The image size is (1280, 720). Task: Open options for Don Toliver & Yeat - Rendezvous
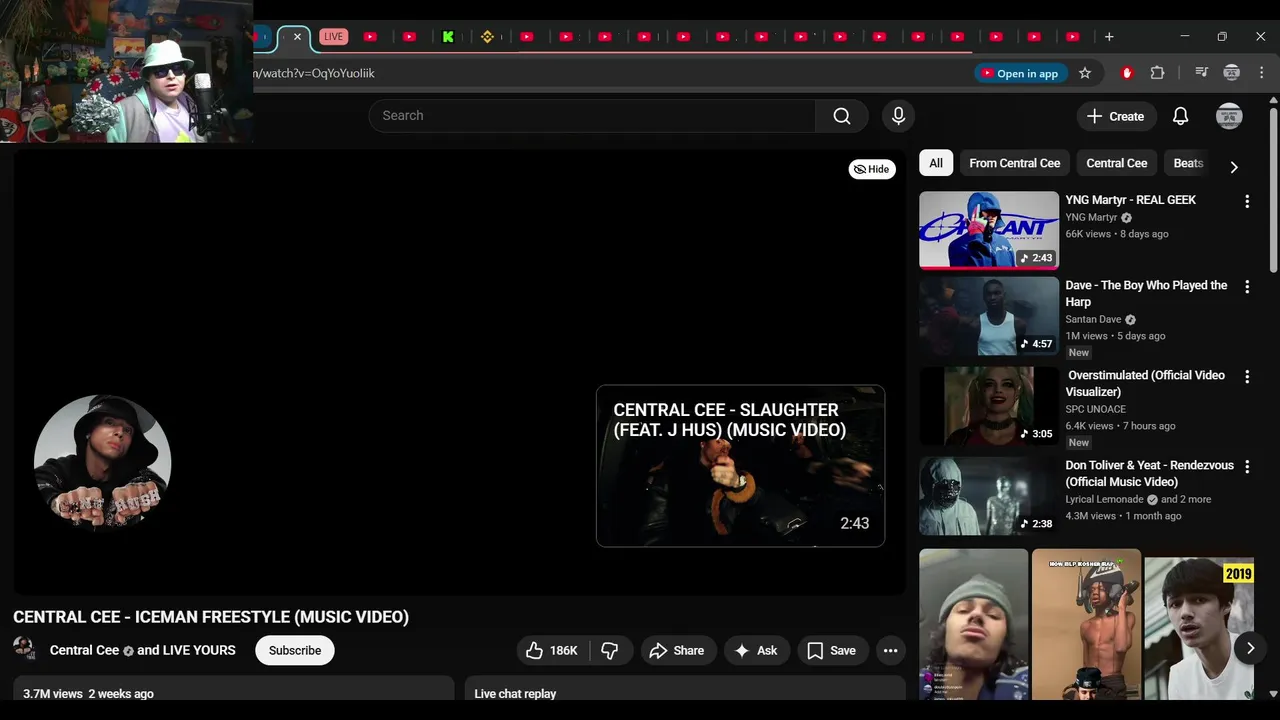click(1247, 467)
